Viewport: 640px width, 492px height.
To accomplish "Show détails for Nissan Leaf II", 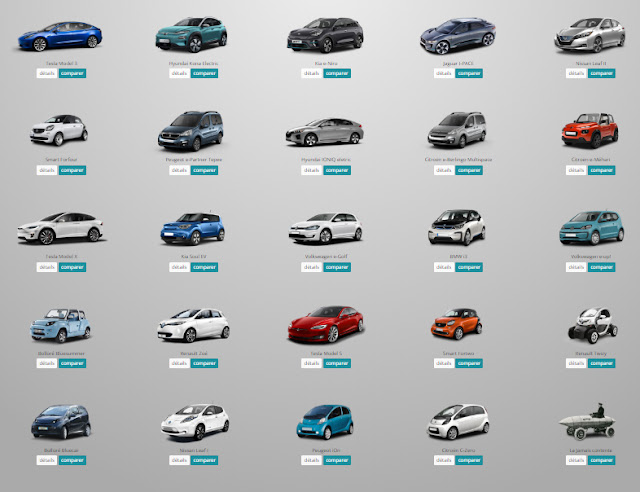I will pos(576,73).
